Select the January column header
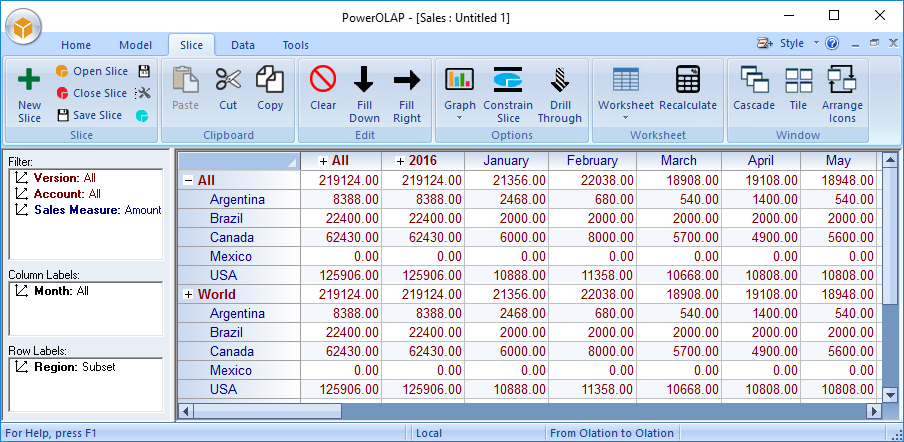The image size is (904, 442). coord(506,161)
